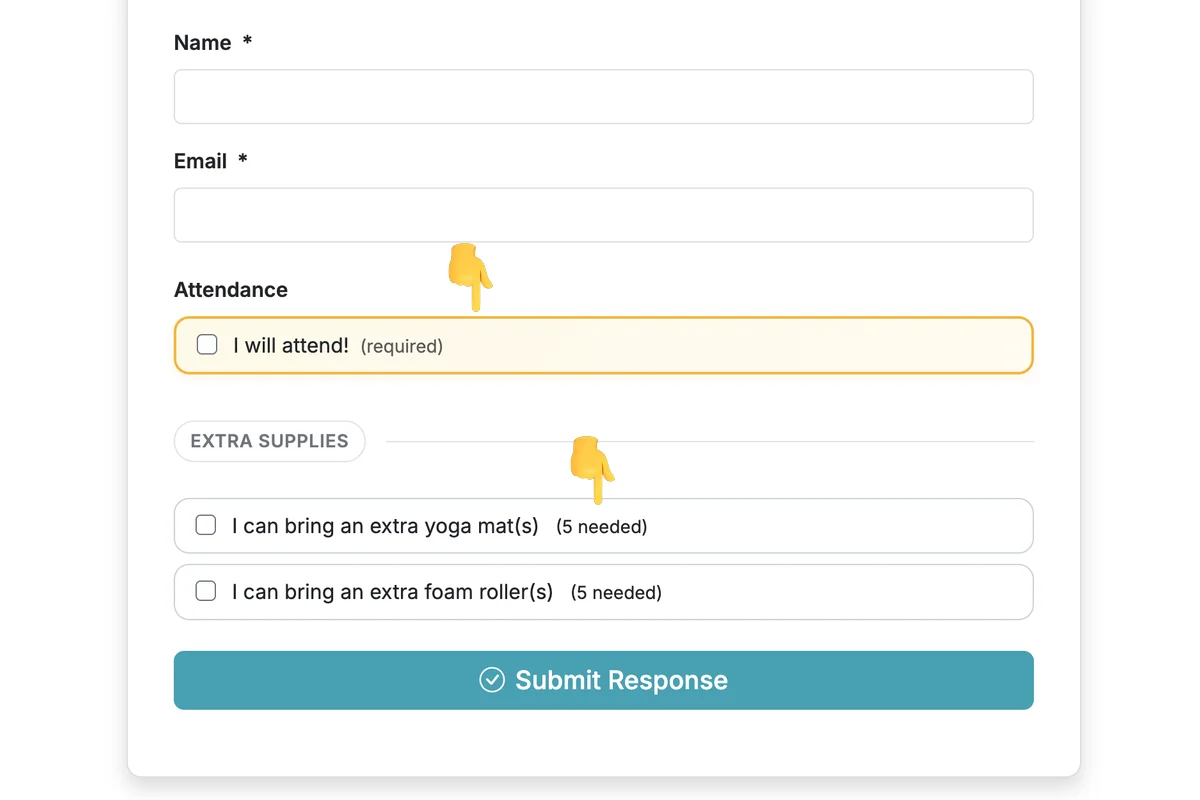Click the "extra yoga mat(s)" label text
1200x800 pixels.
point(385,525)
